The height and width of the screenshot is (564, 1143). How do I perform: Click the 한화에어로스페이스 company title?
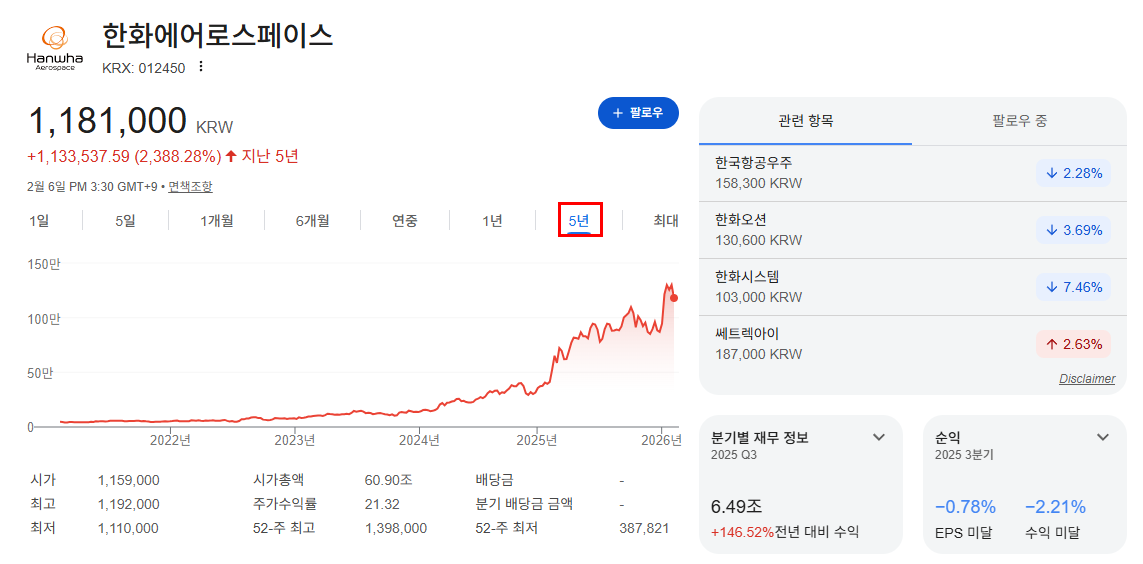click(217, 36)
